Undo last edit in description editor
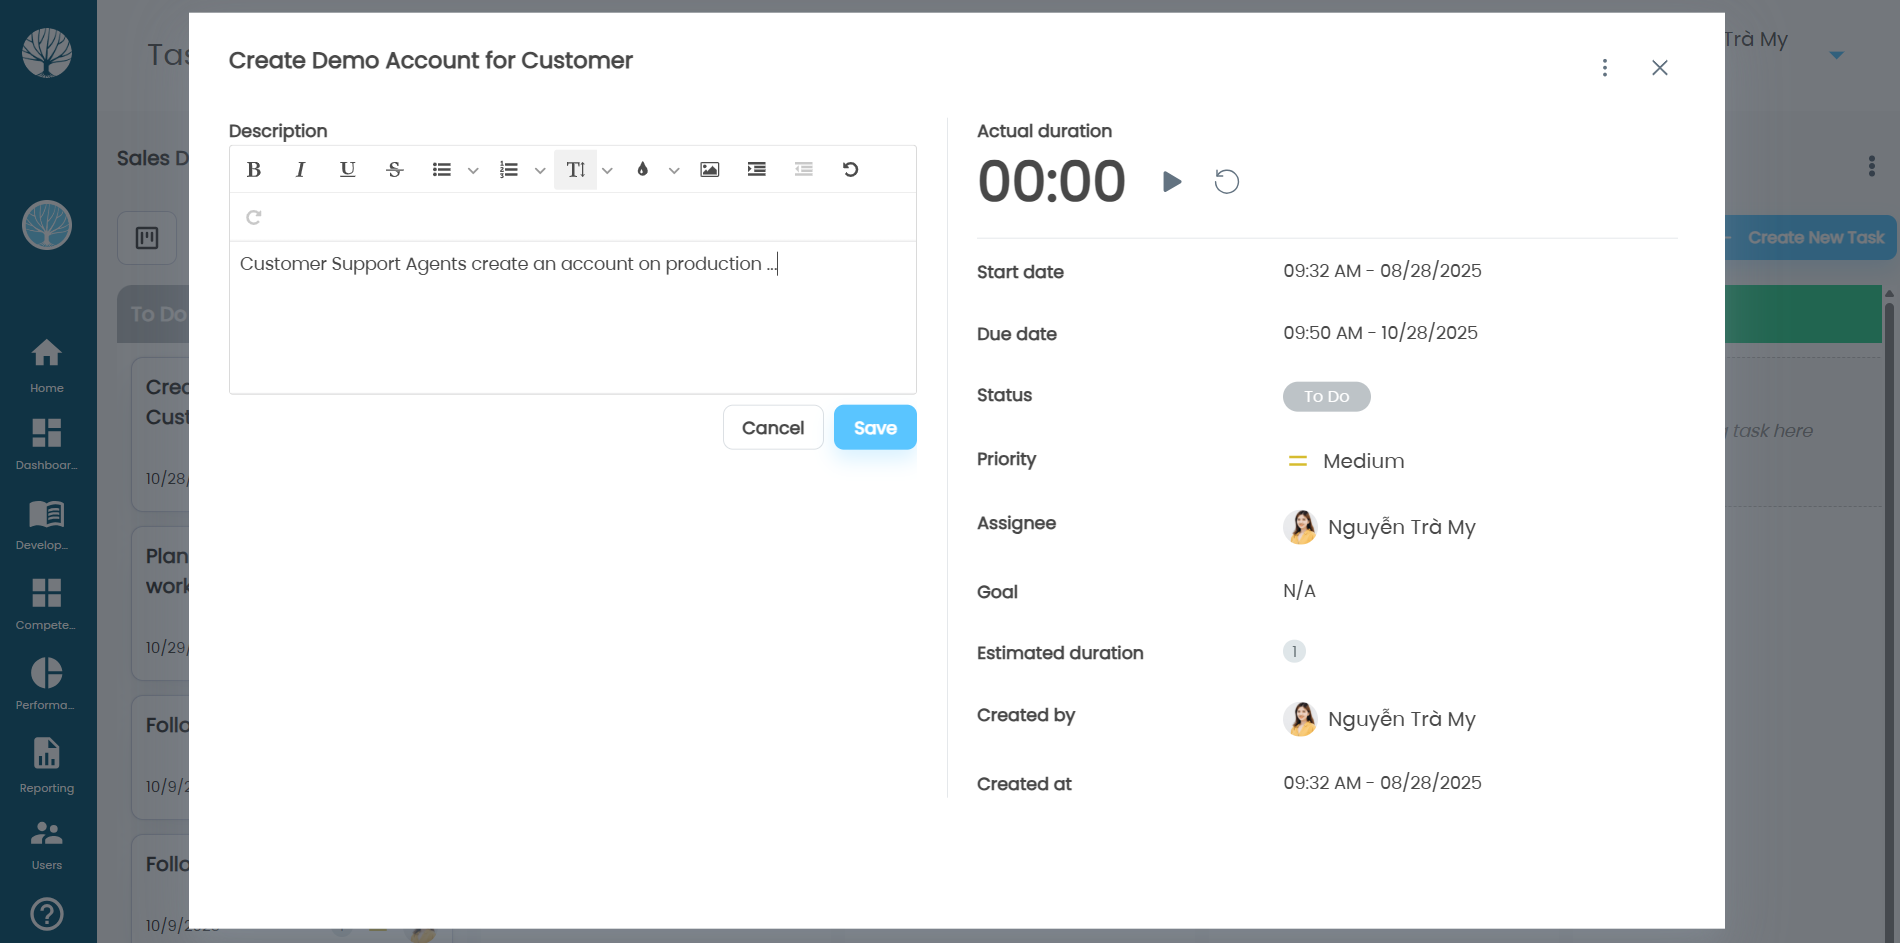 (x=850, y=170)
